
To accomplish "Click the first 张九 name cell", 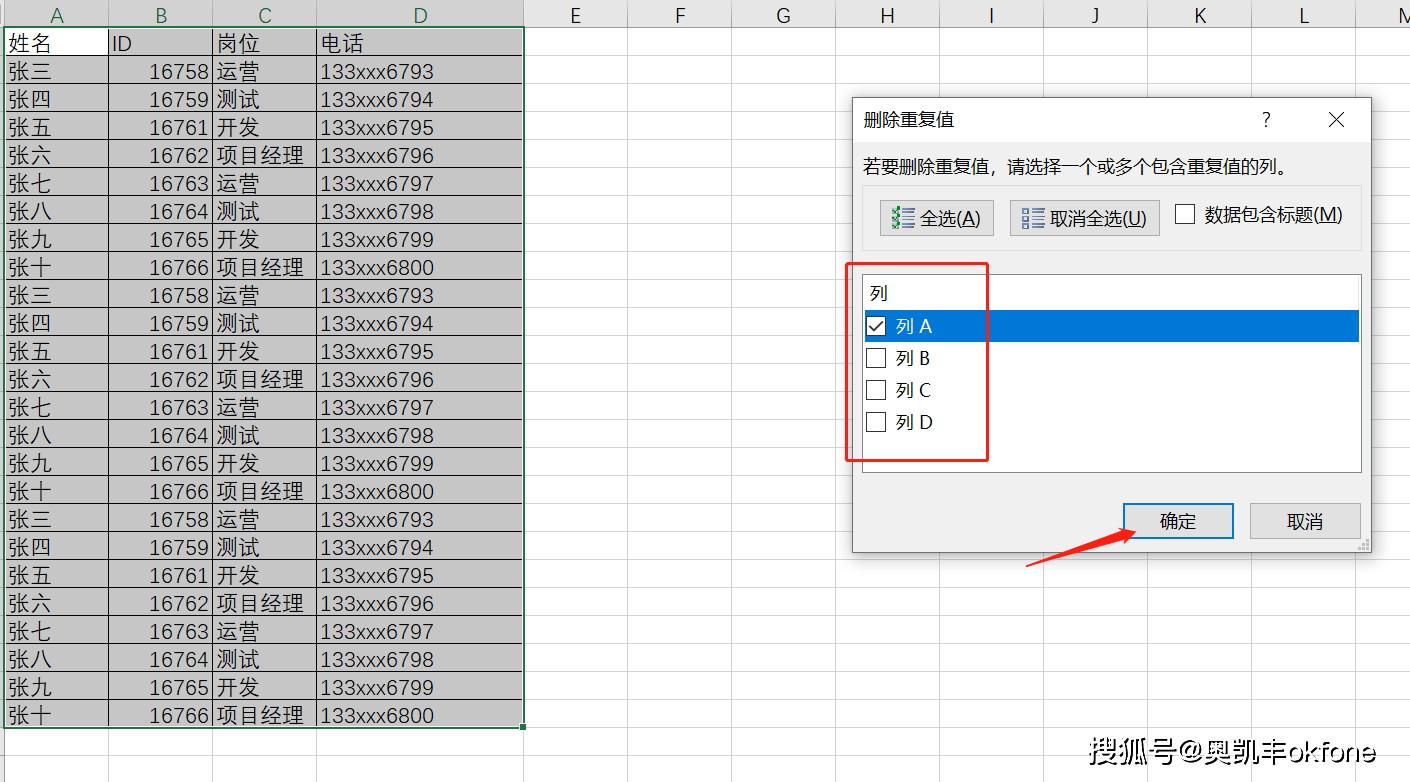I will point(56,239).
